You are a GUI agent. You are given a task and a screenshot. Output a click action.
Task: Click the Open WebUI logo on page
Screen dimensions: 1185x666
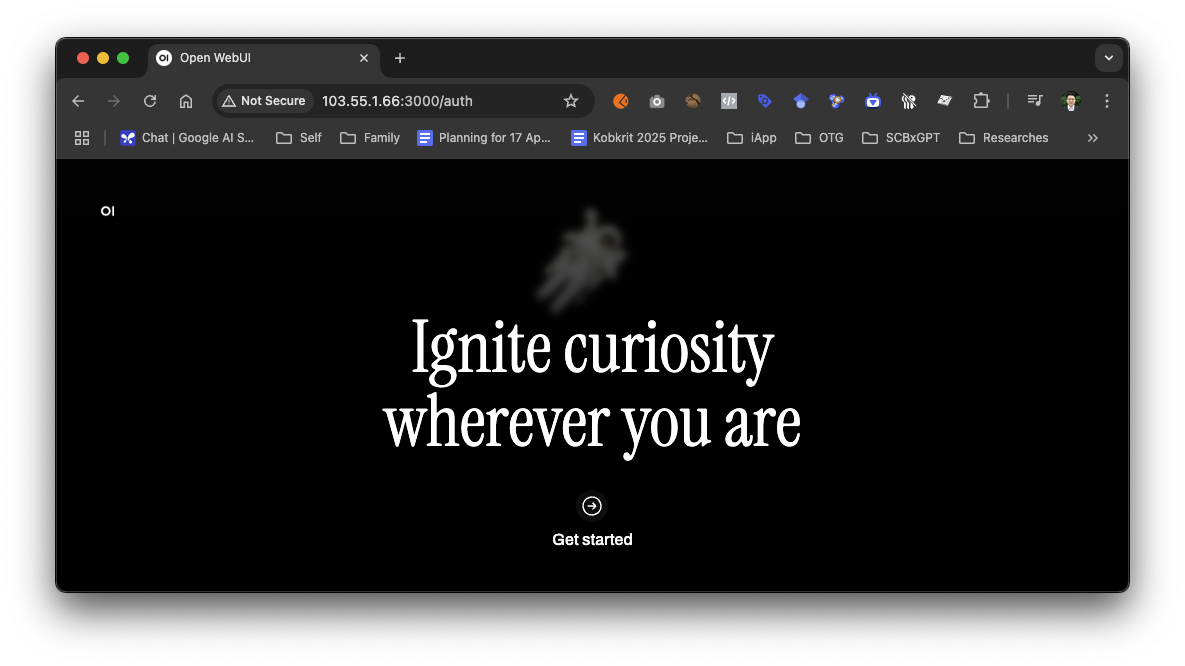[108, 211]
